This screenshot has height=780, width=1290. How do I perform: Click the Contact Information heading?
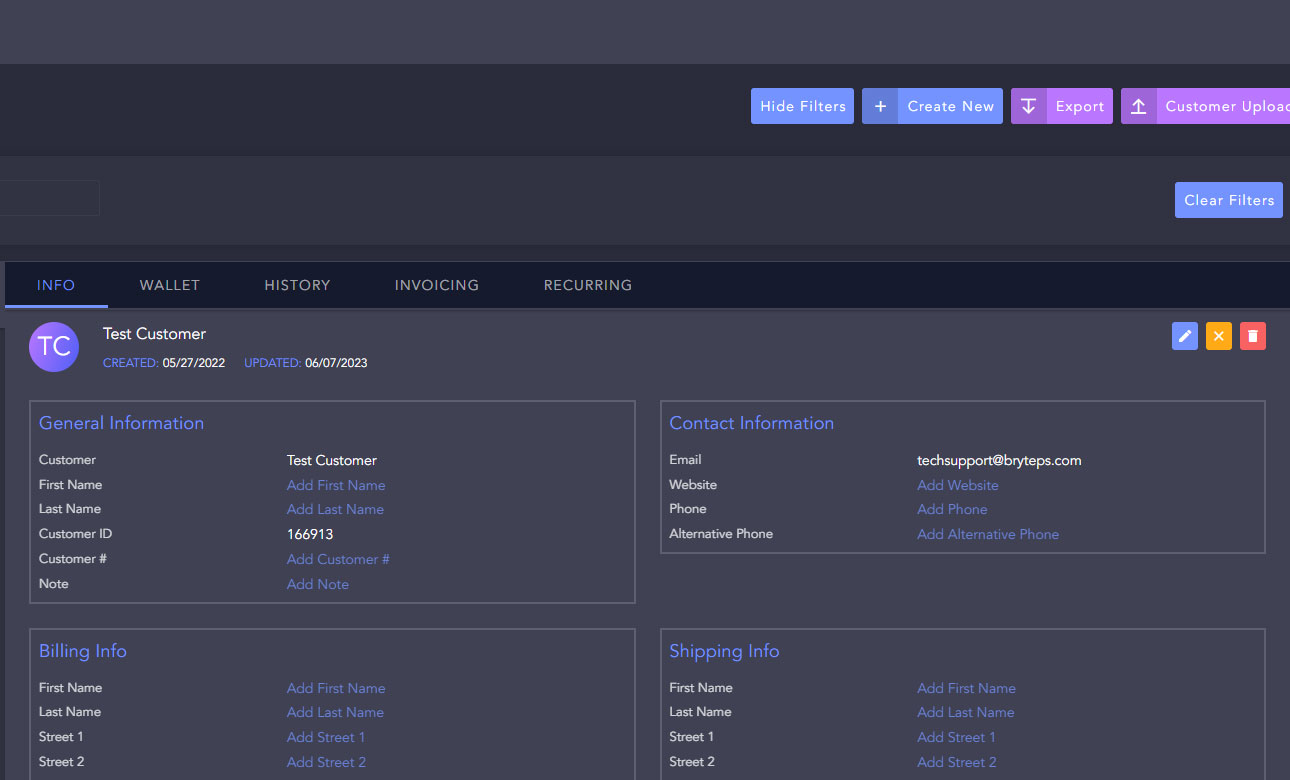[751, 423]
